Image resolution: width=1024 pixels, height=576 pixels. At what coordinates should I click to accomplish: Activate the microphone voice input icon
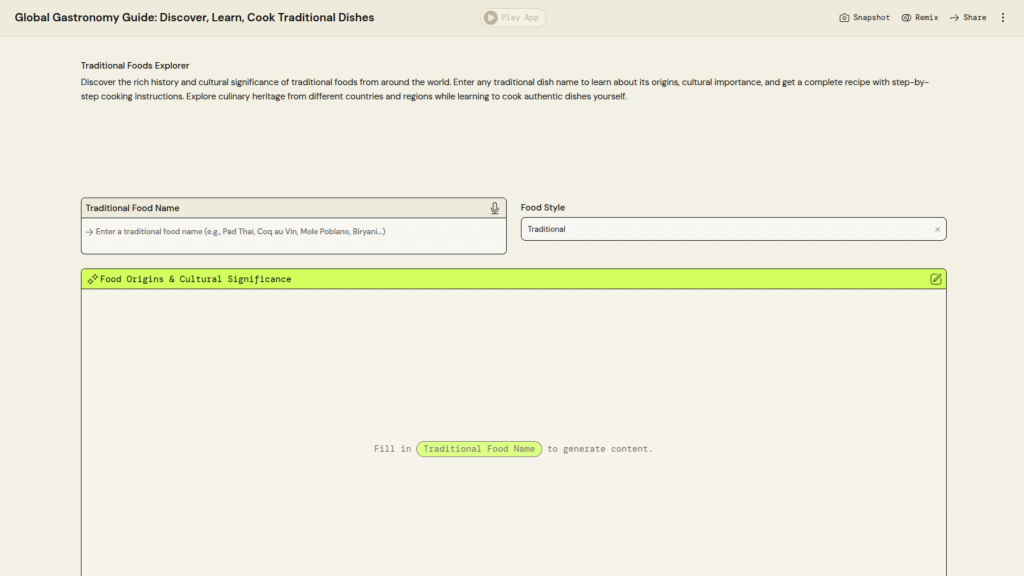pos(494,208)
